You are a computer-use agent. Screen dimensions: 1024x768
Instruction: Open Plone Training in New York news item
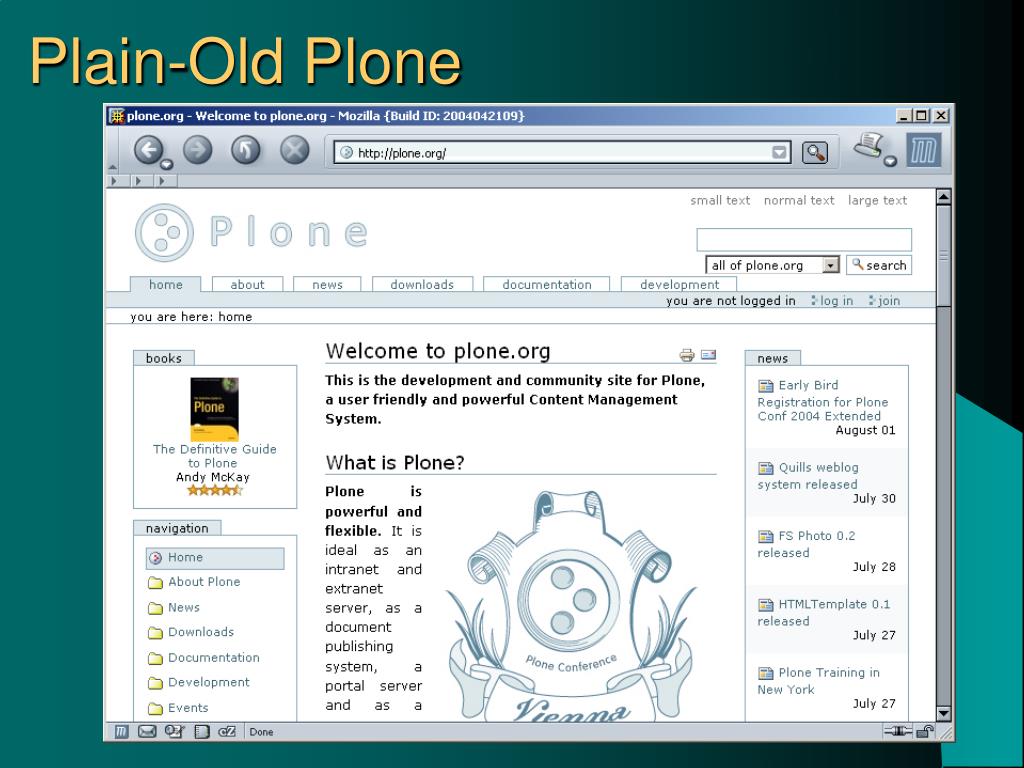818,681
